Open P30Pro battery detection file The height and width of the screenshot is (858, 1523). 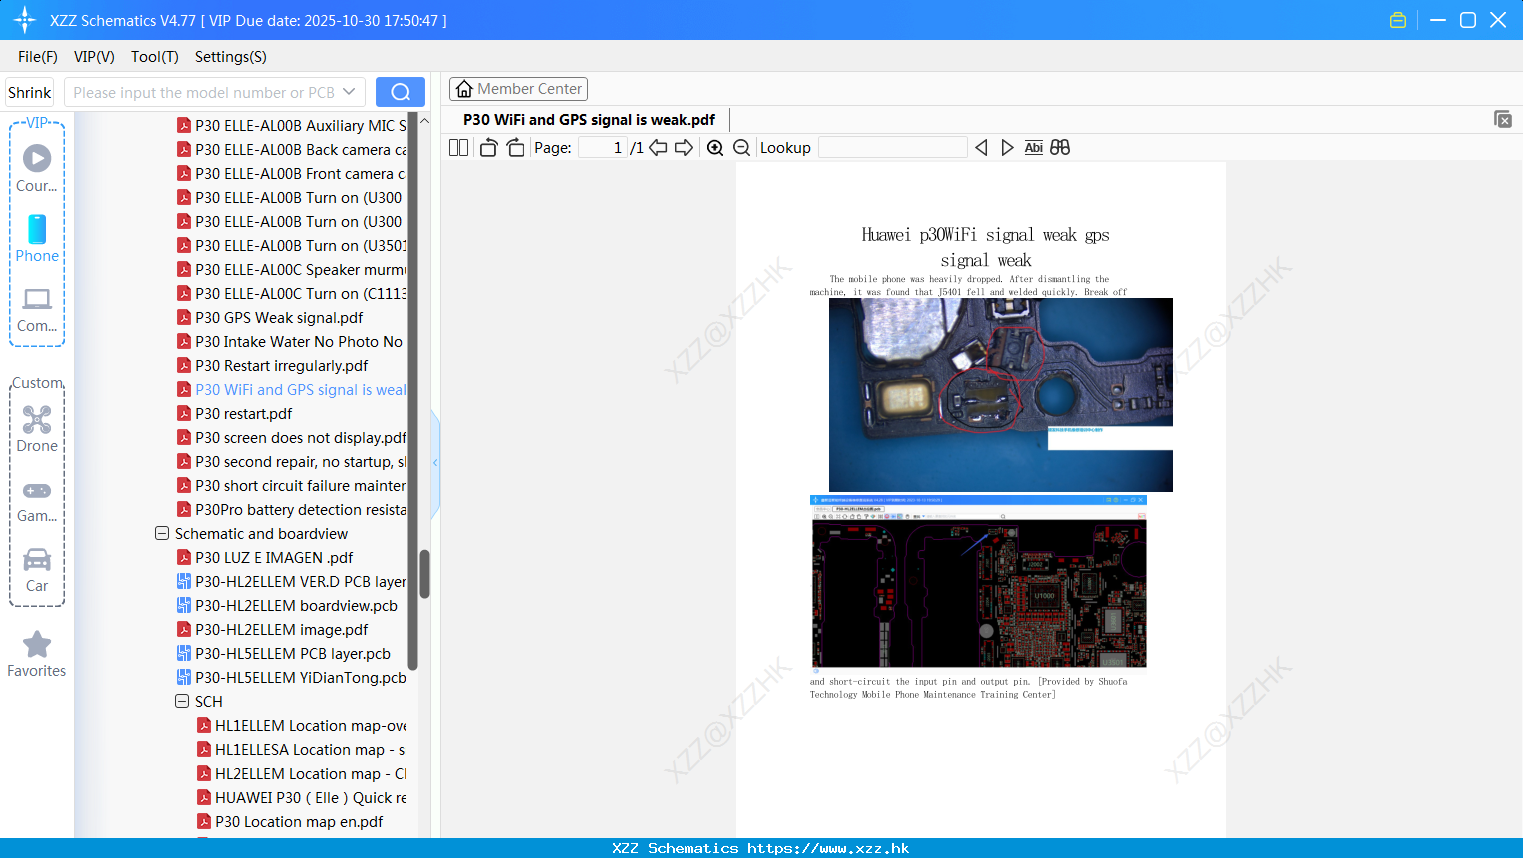pos(292,510)
